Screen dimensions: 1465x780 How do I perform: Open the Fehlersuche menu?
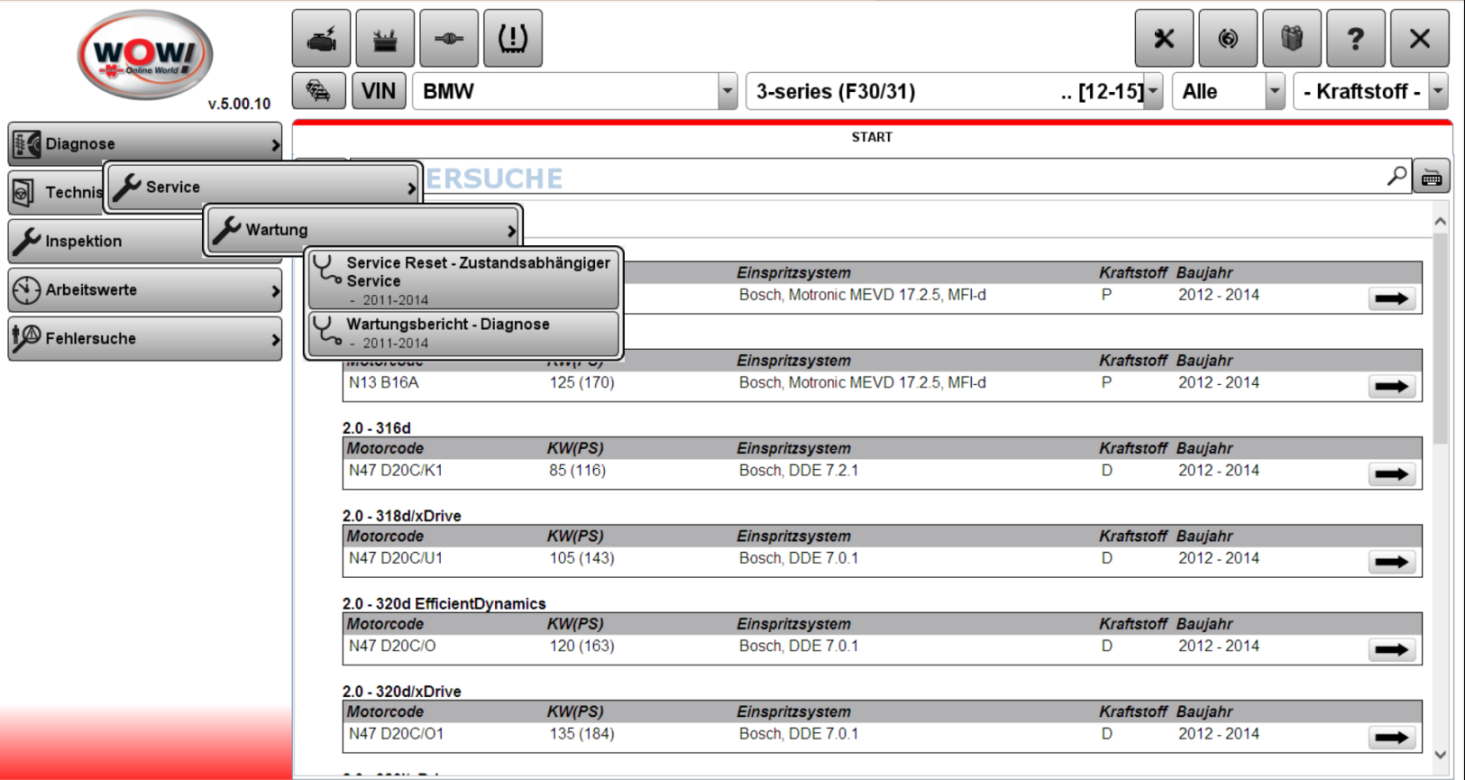[x=145, y=339]
